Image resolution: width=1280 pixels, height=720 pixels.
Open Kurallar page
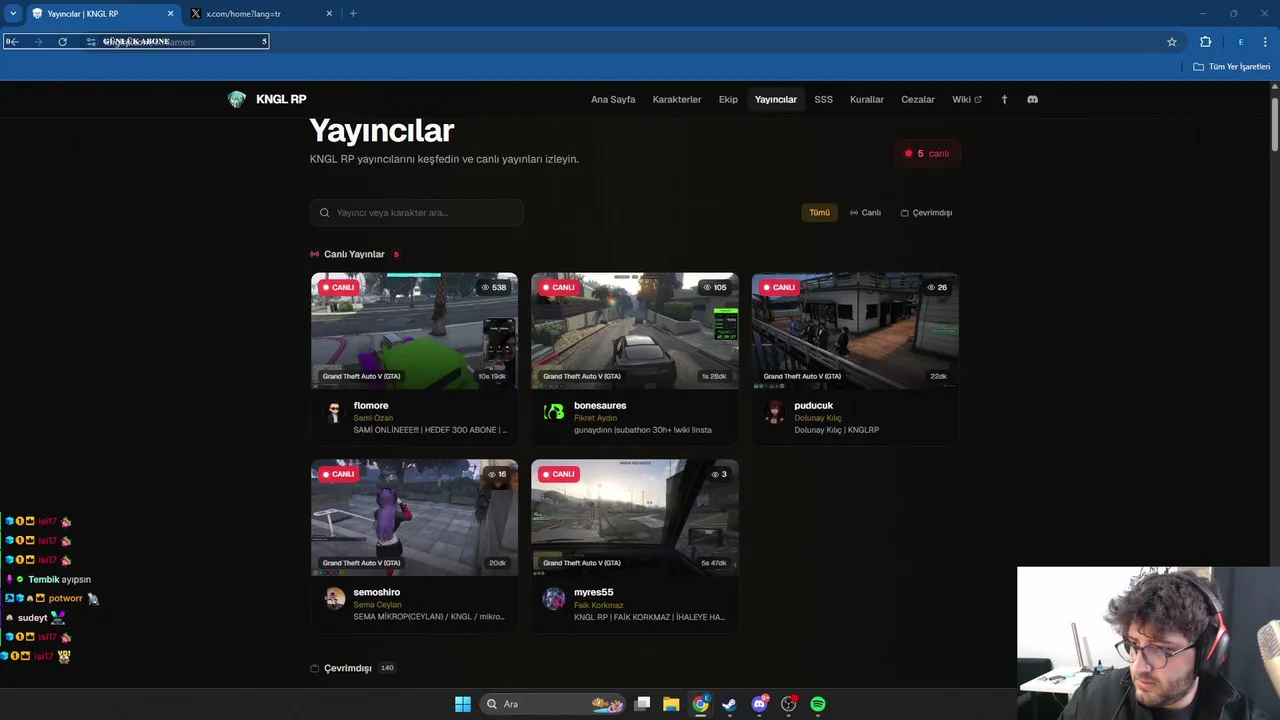coord(867,99)
